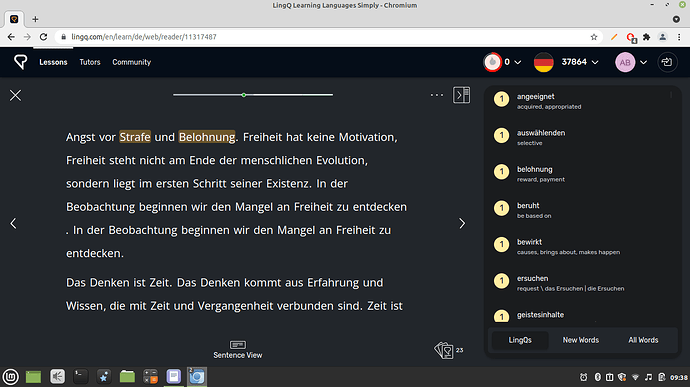Expand the streak counter dropdown

point(518,62)
